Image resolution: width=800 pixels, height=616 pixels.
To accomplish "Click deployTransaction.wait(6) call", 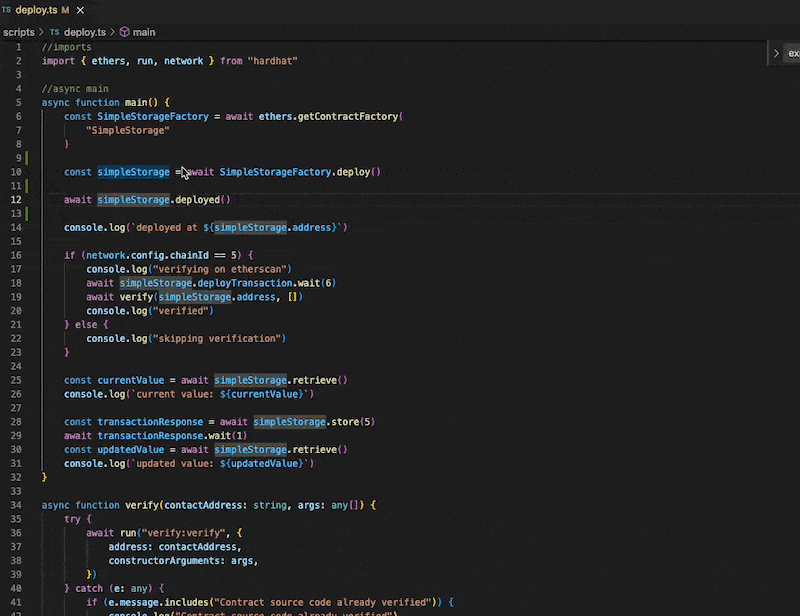I will 267,283.
